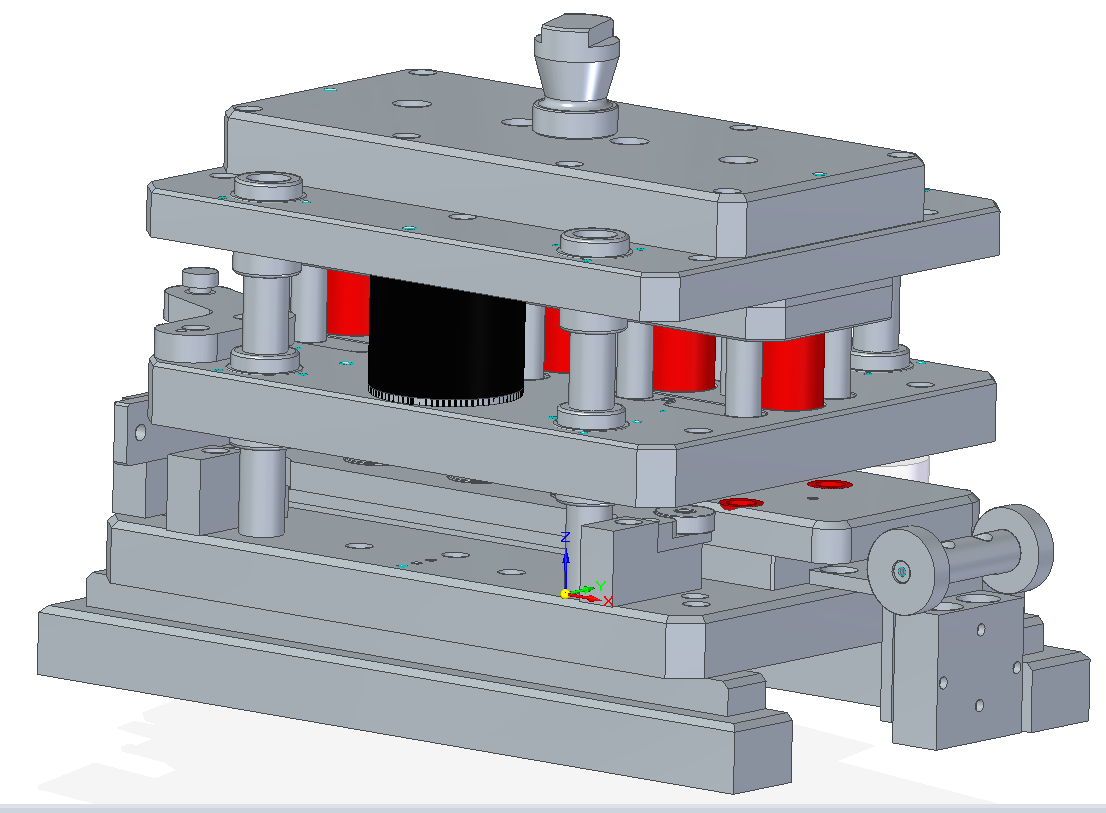Viewport: 1106px width, 813px height.
Task: Click the yellow origin point of triad
Action: (564, 593)
